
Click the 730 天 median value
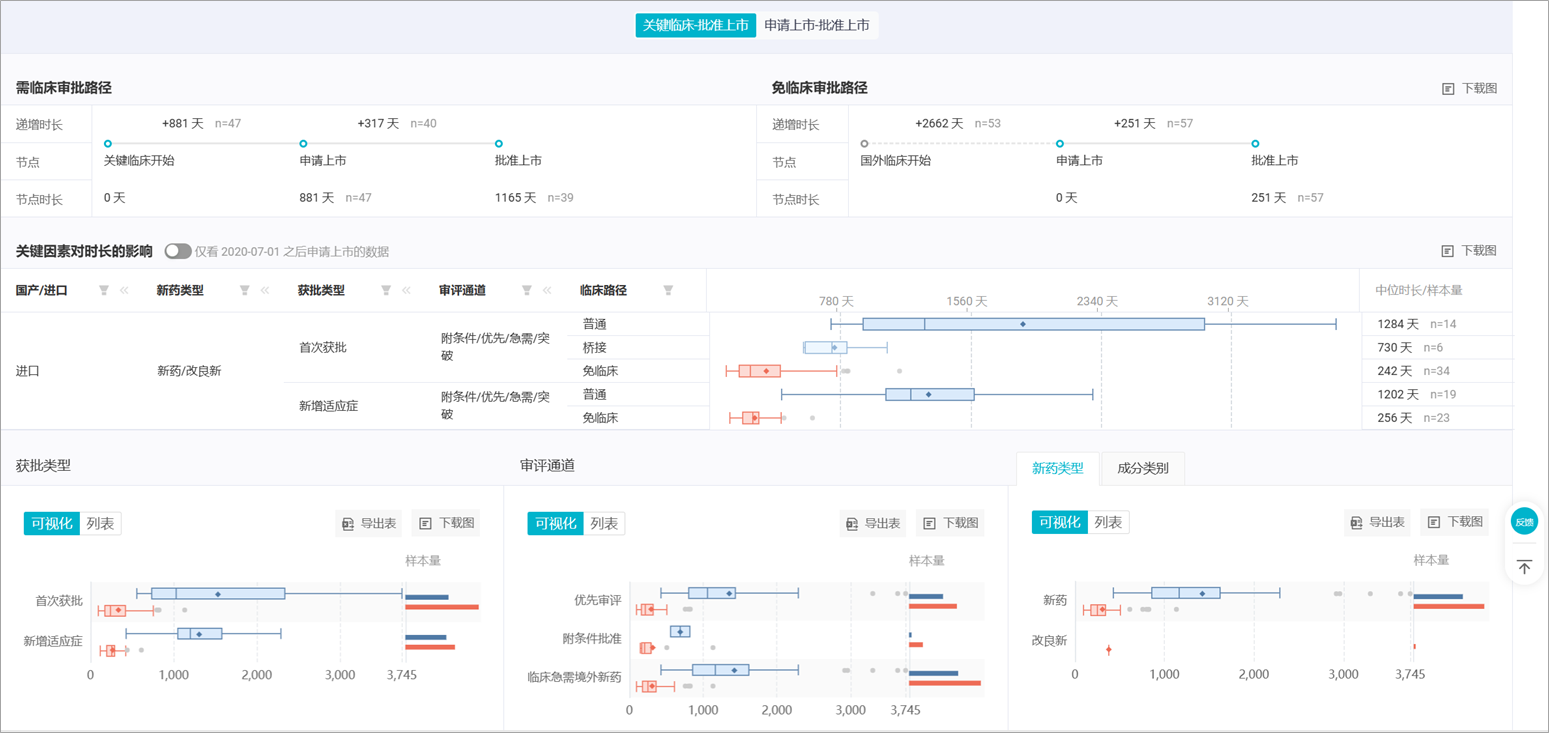(x=1395, y=347)
